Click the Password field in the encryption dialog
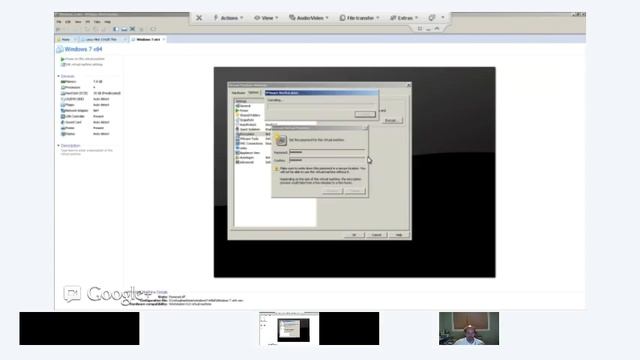The width and height of the screenshot is (640, 360). click(x=327, y=152)
